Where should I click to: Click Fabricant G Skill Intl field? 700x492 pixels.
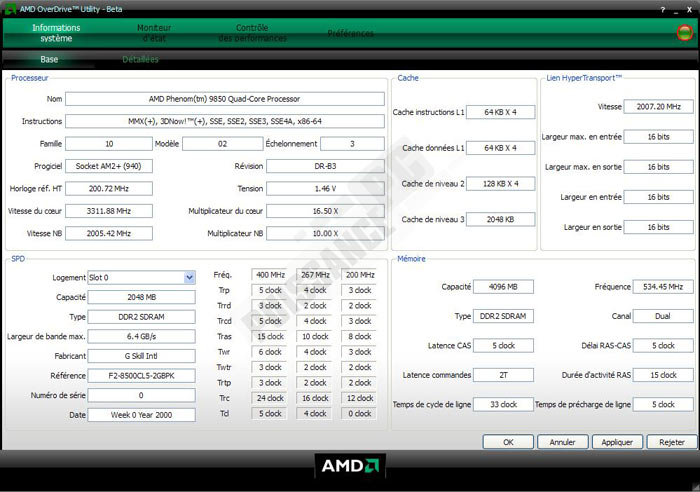click(x=142, y=356)
